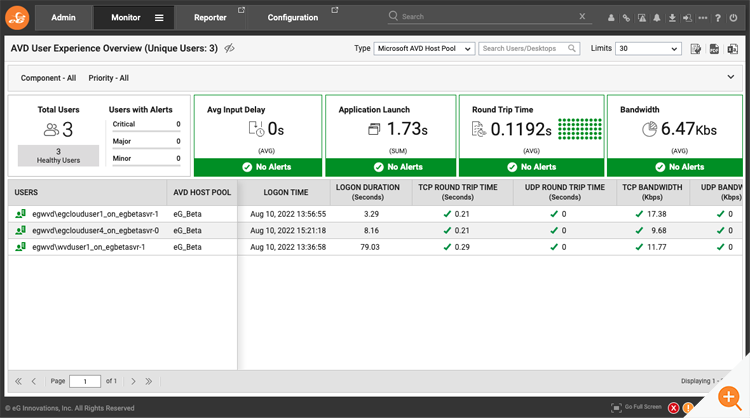The height and width of the screenshot is (418, 750).
Task: Click Component - All filter
Action: [x=48, y=78]
